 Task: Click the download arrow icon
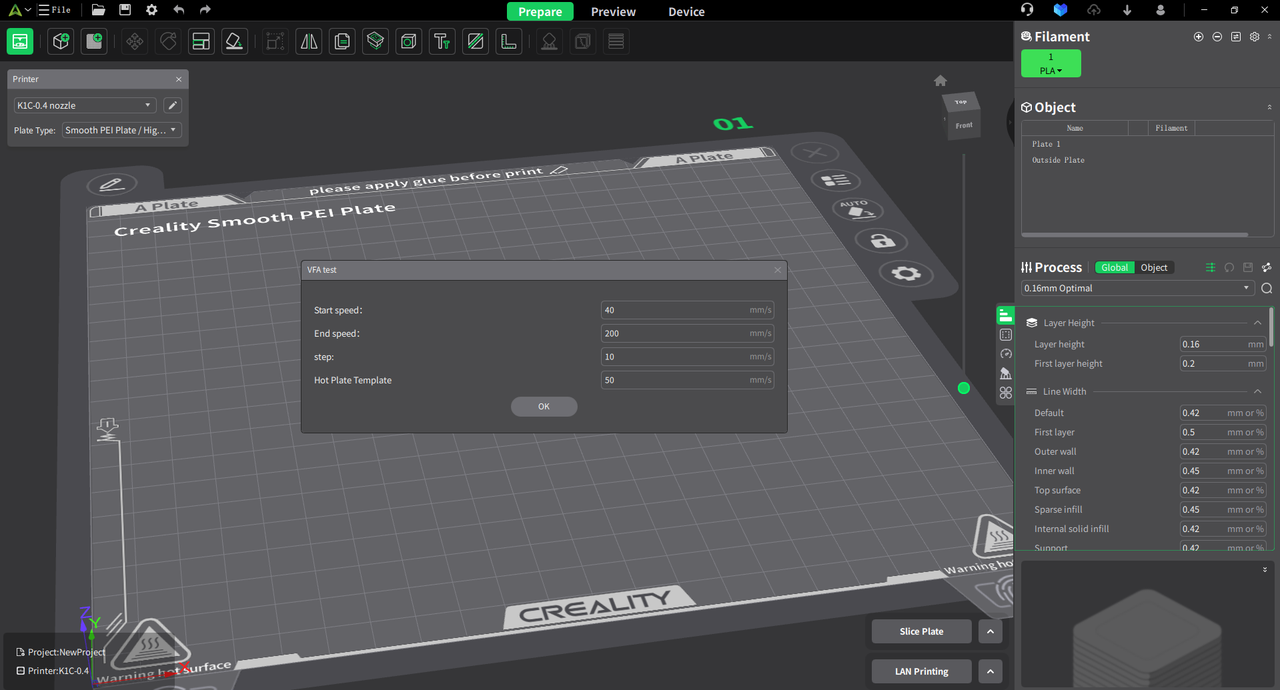[1127, 10]
